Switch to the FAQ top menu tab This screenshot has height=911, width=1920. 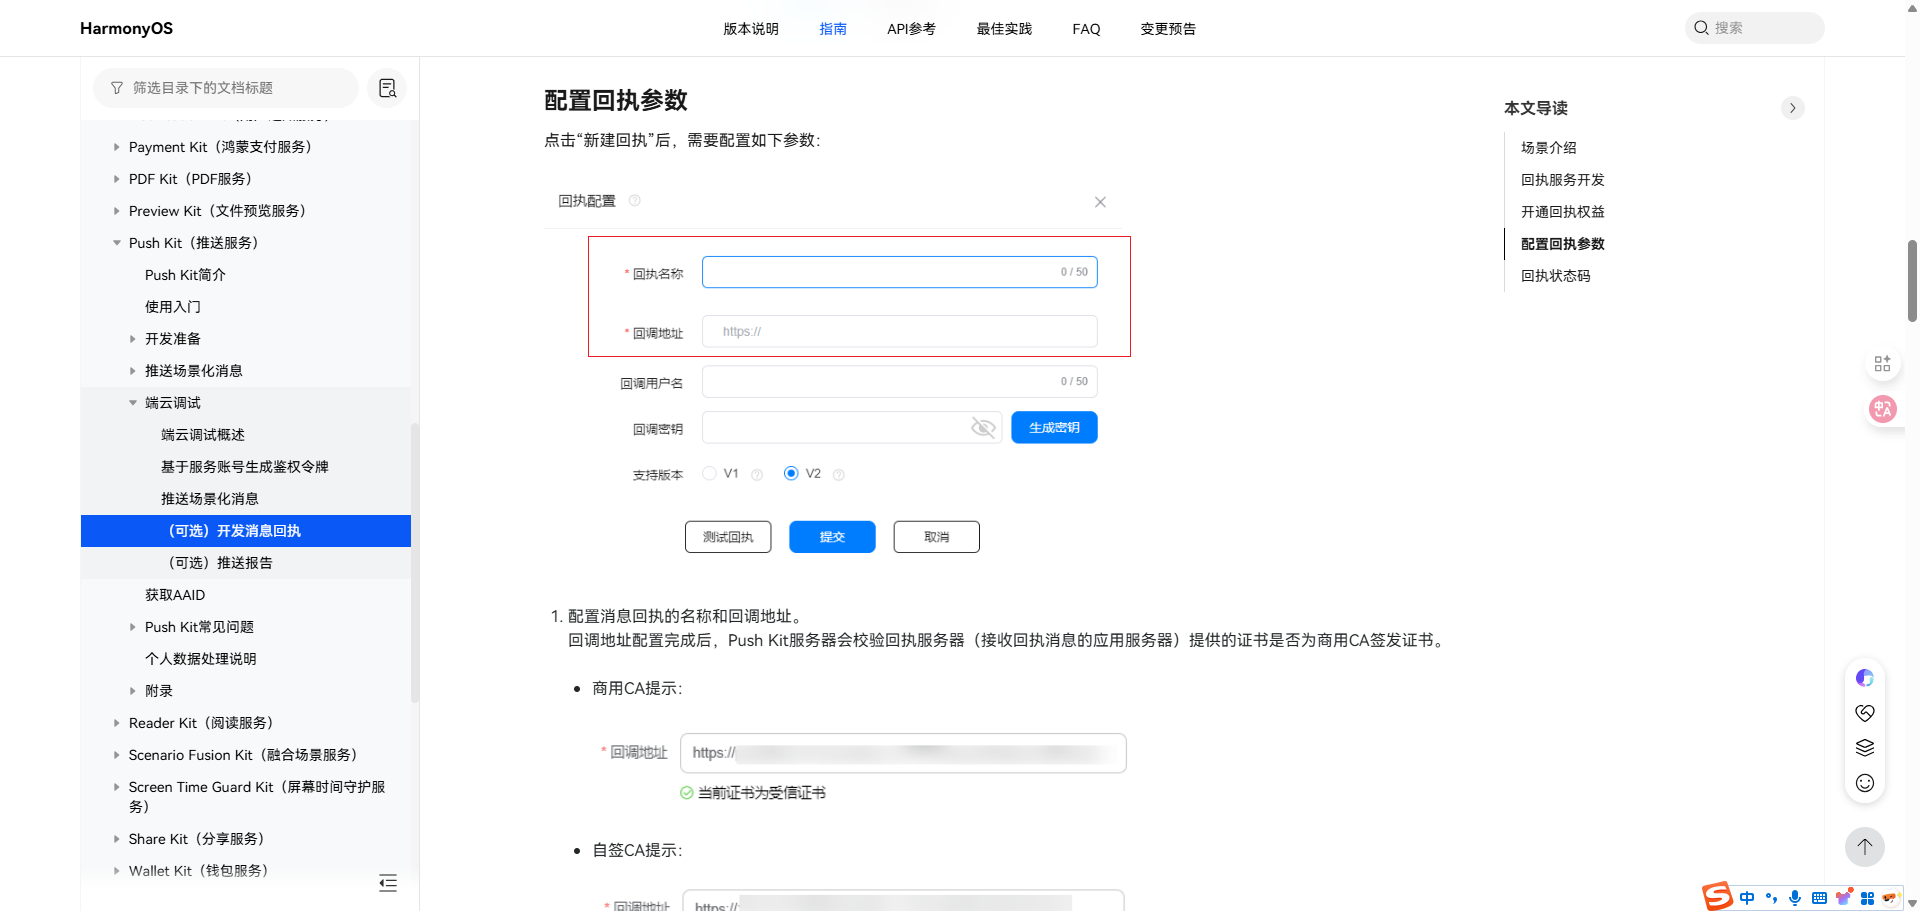point(1086,29)
